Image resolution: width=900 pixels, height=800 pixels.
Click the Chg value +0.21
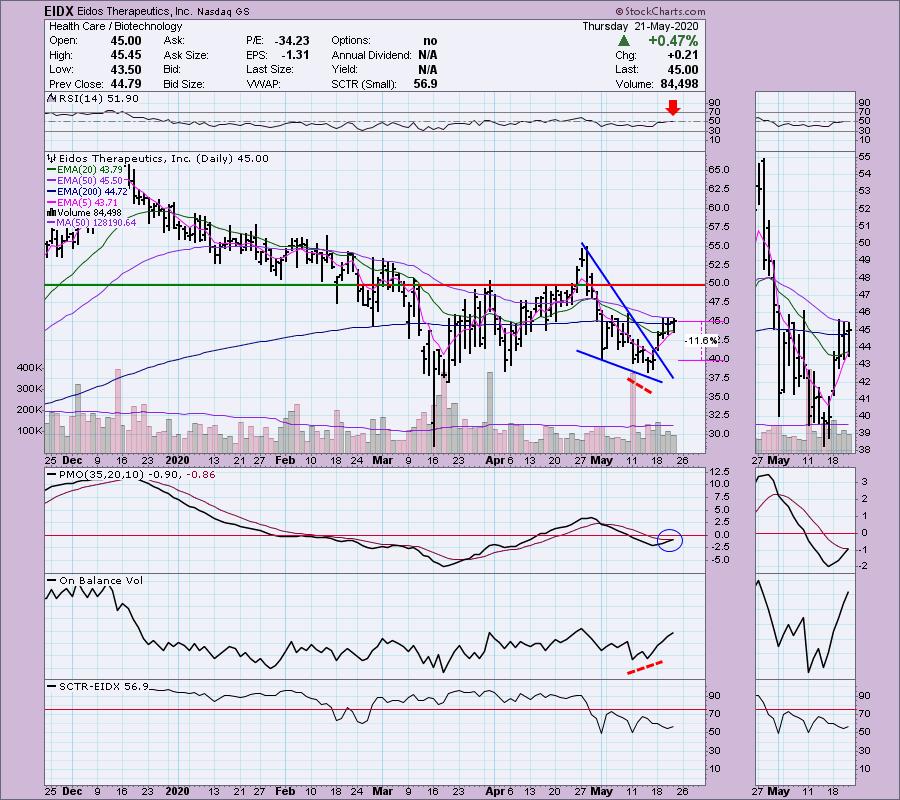[682, 55]
